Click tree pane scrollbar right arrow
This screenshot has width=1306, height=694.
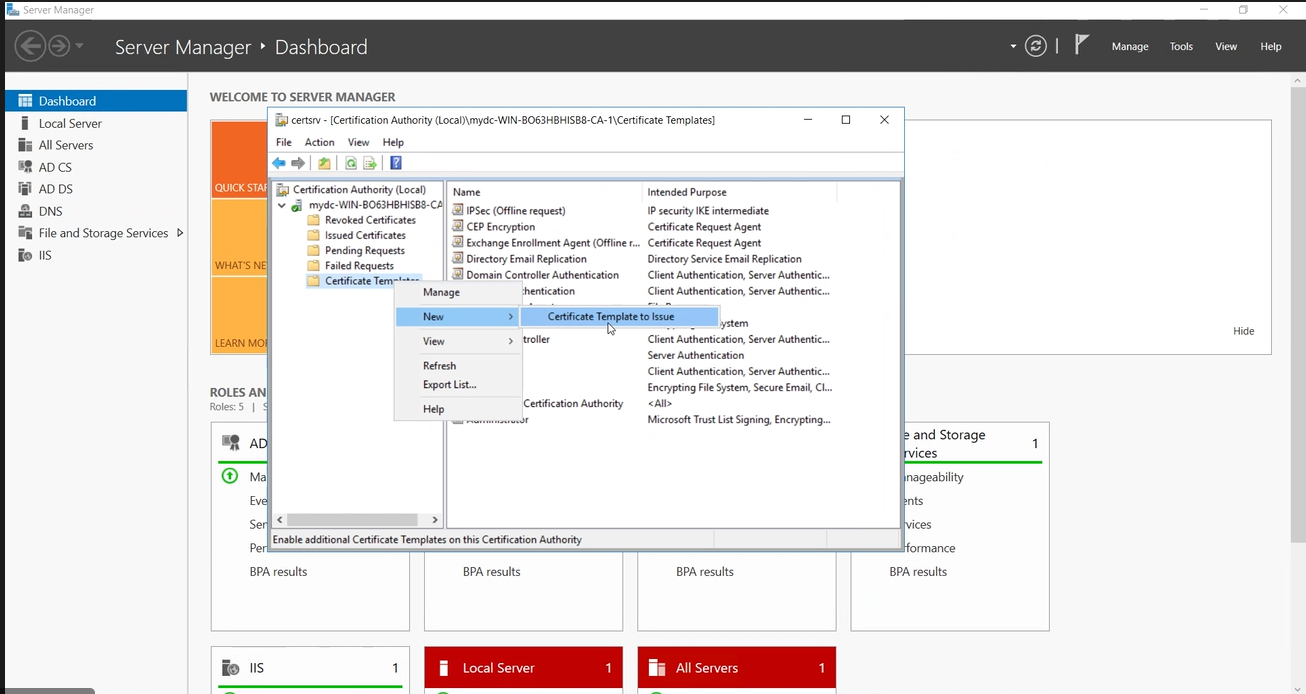[435, 520]
